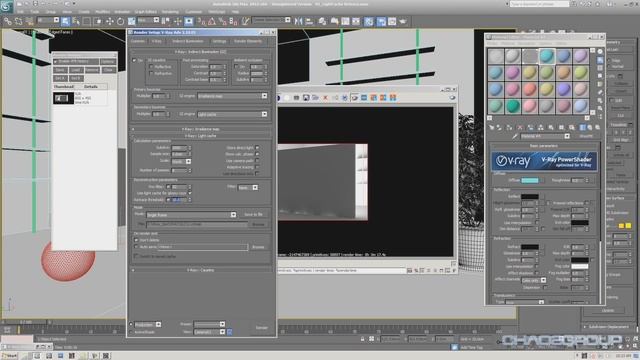Open the Material Editor from main toolbar
The image size is (640, 360).
coord(369,21)
